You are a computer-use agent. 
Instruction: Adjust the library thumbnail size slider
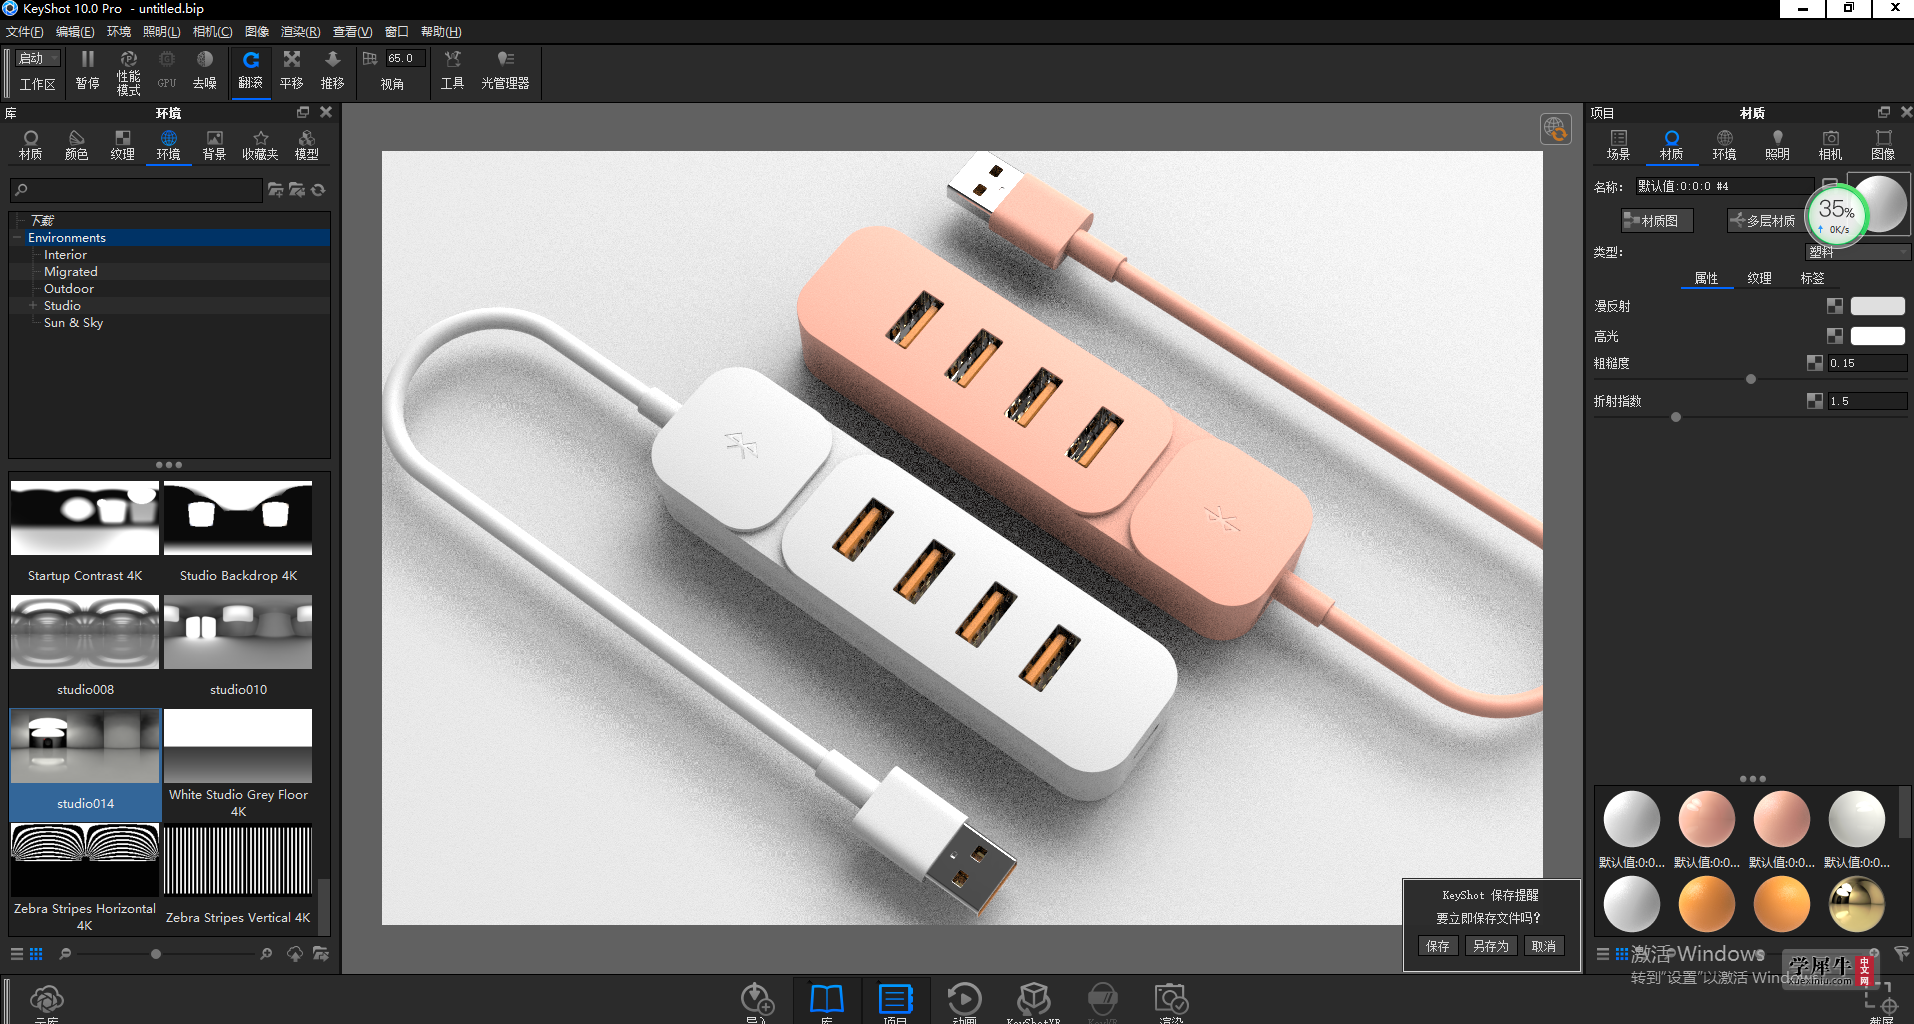click(156, 954)
